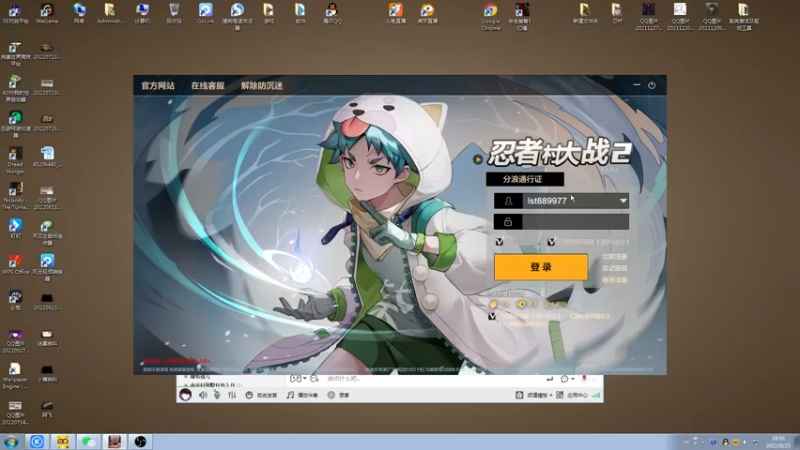
Task: Toggle the bottom agreement checkbox below login options
Action: [x=492, y=316]
